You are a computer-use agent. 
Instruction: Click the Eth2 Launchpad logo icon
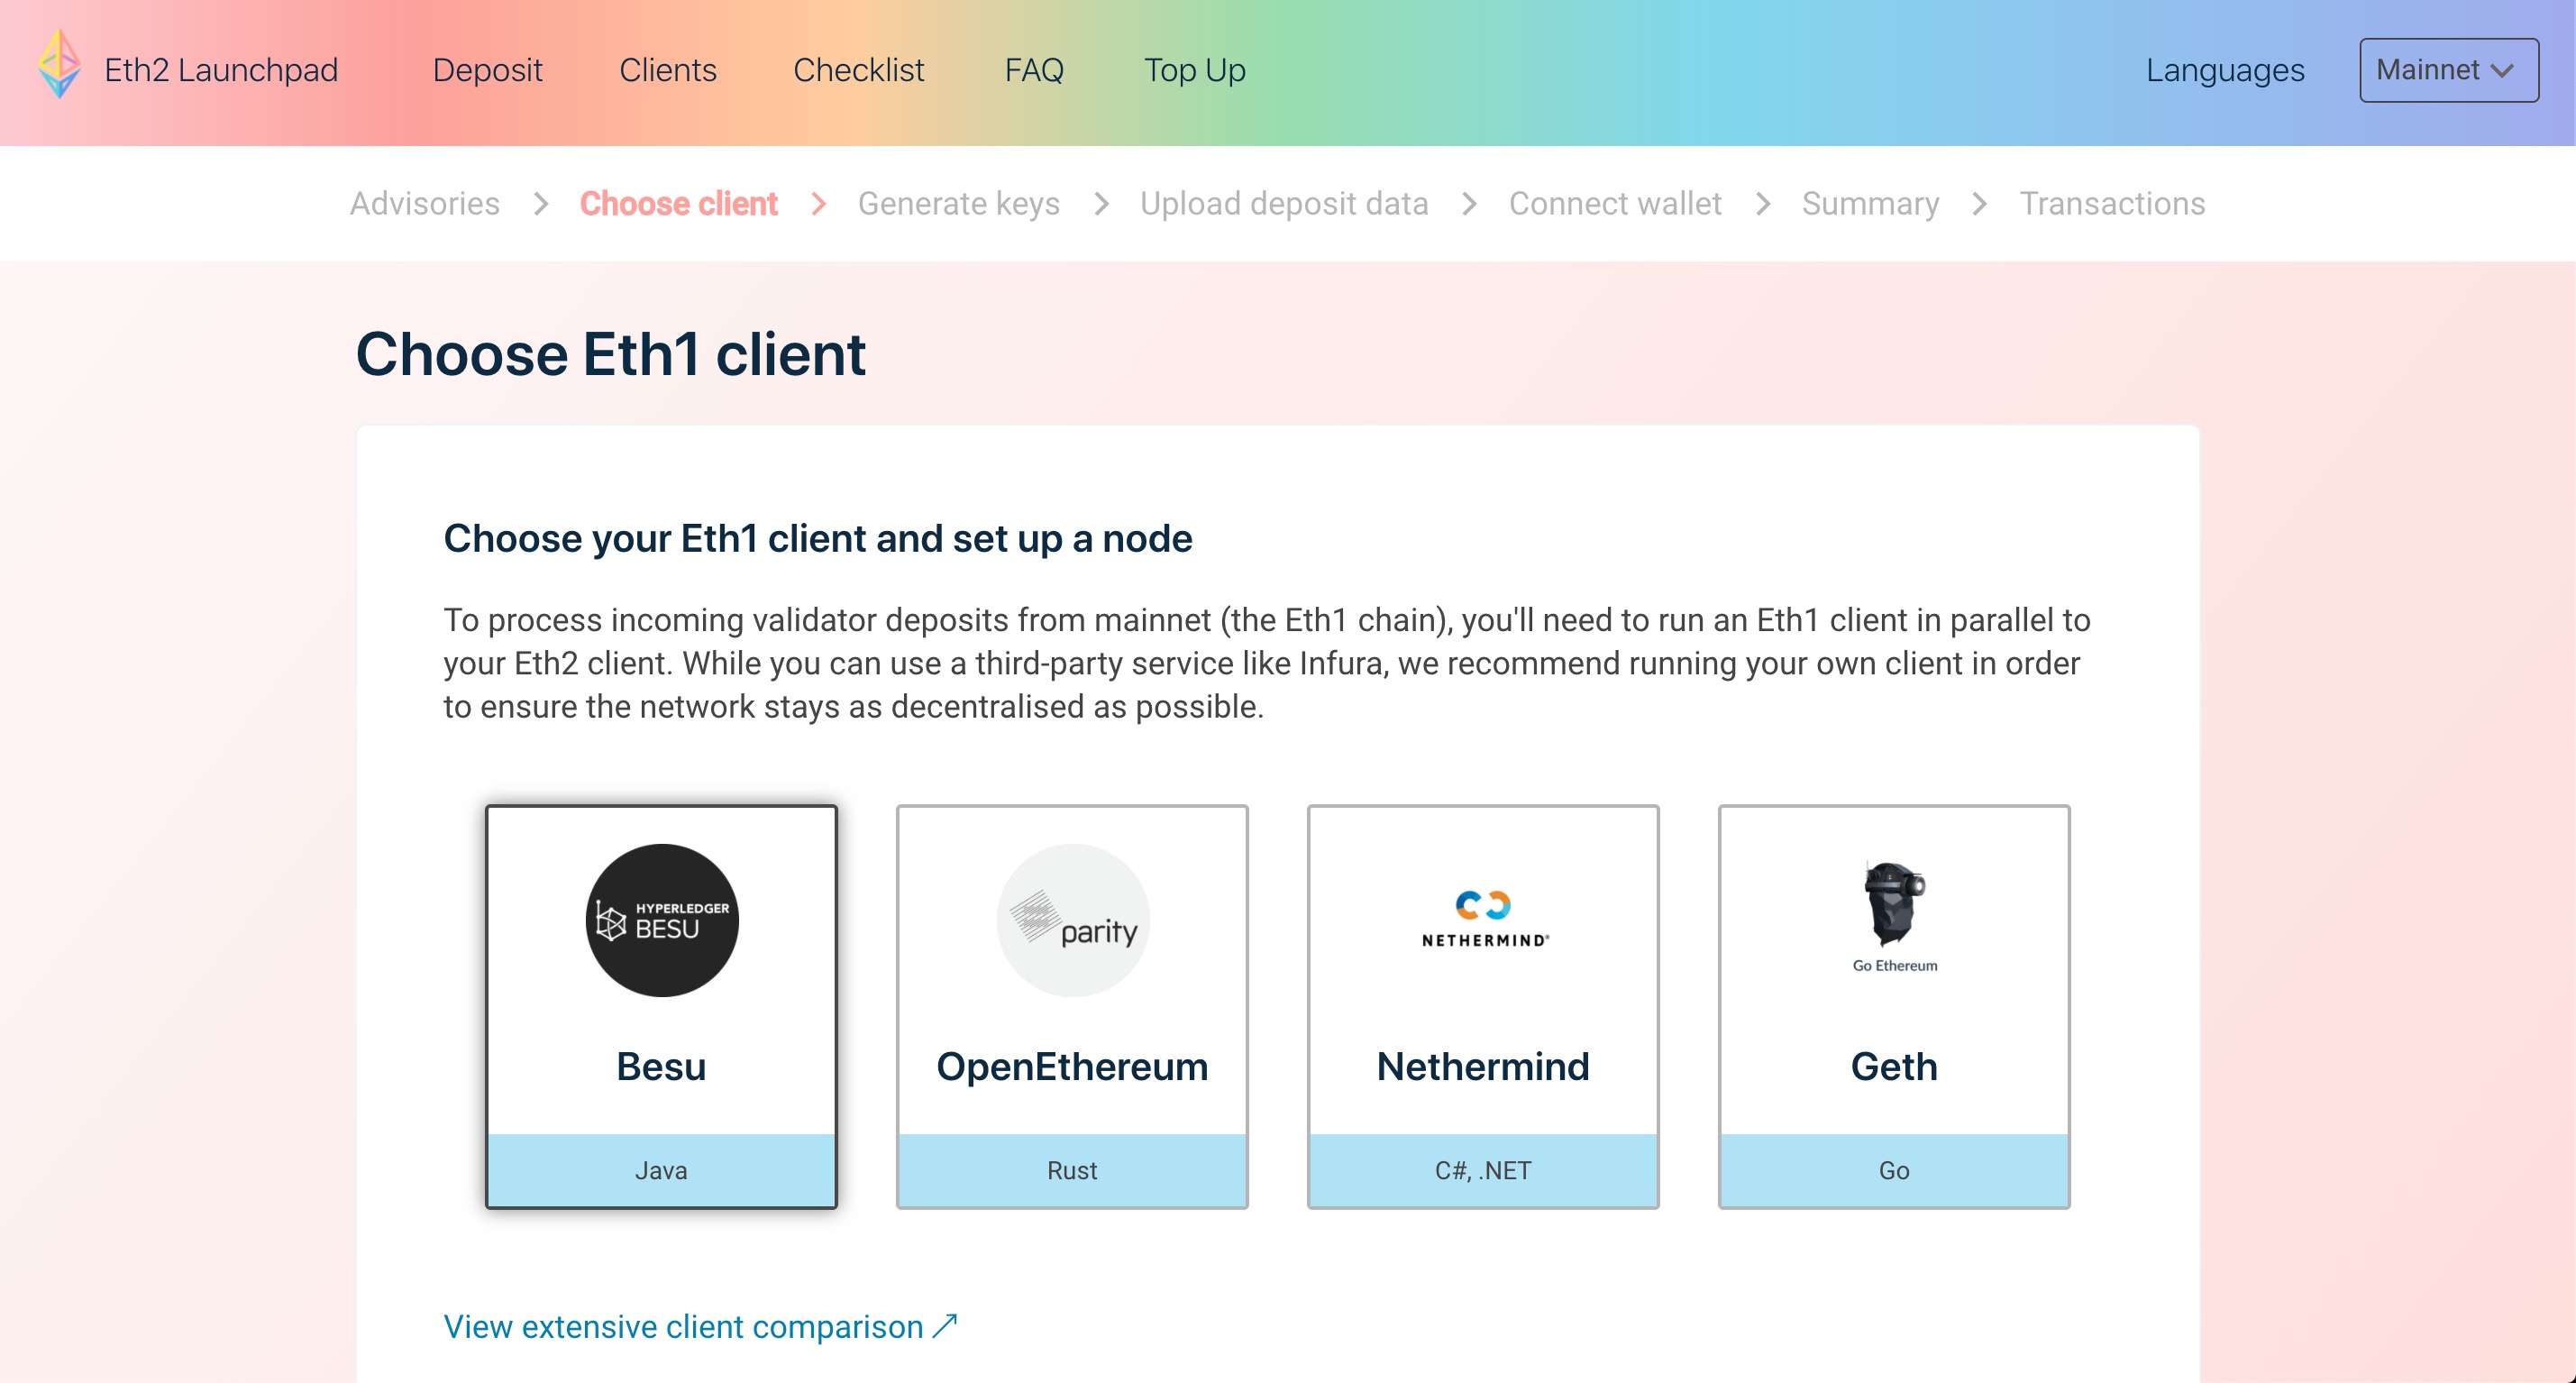(59, 64)
